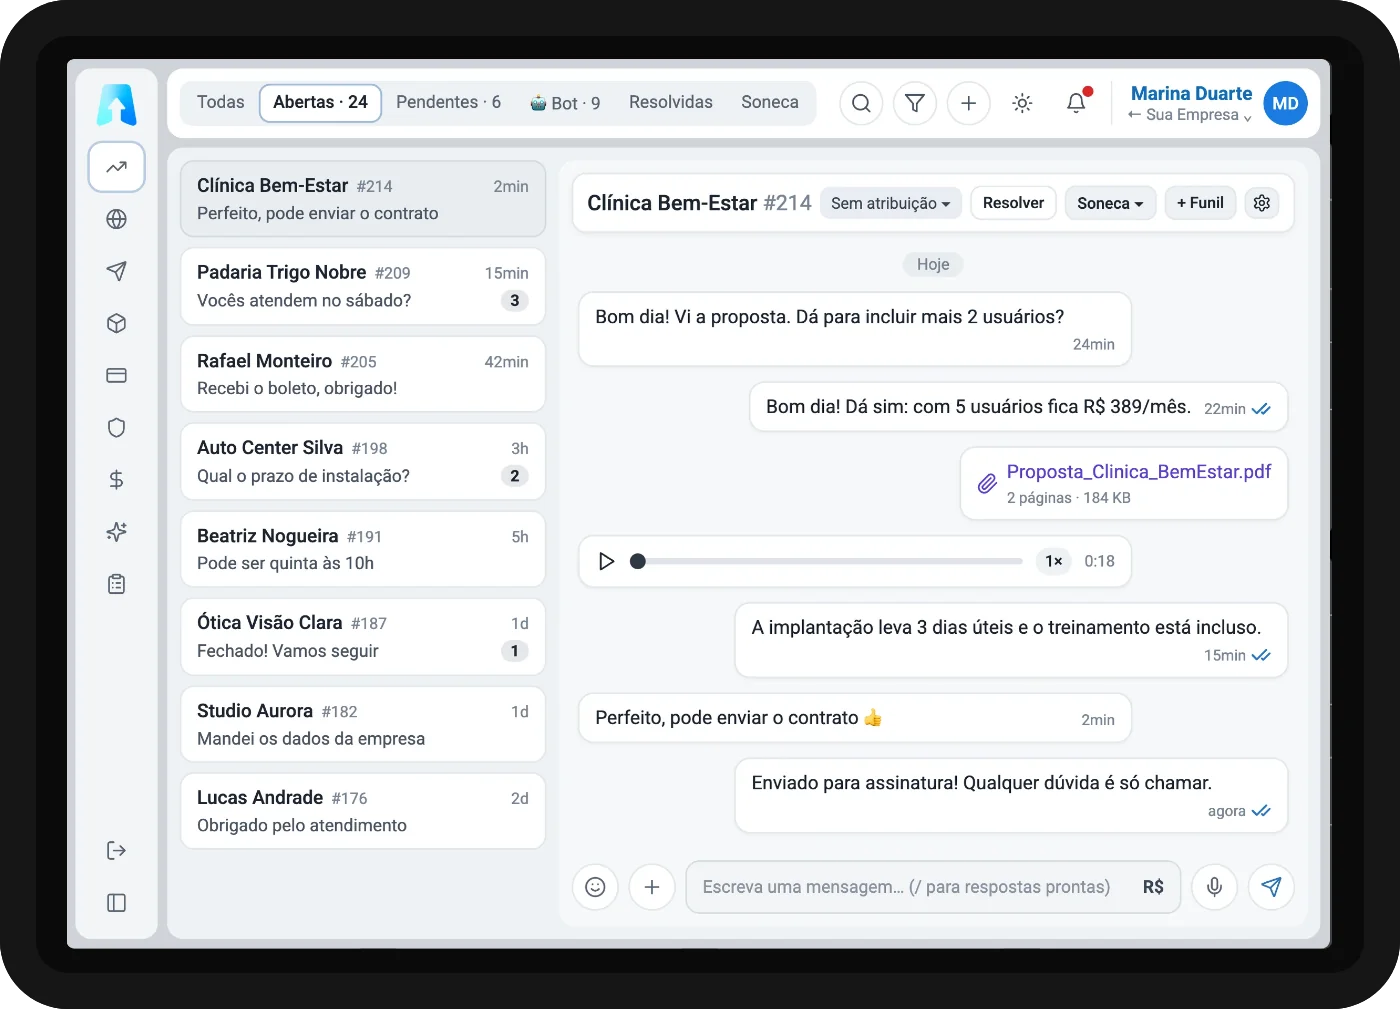
Task: Switch to the Pendentes tab
Action: [x=448, y=102]
